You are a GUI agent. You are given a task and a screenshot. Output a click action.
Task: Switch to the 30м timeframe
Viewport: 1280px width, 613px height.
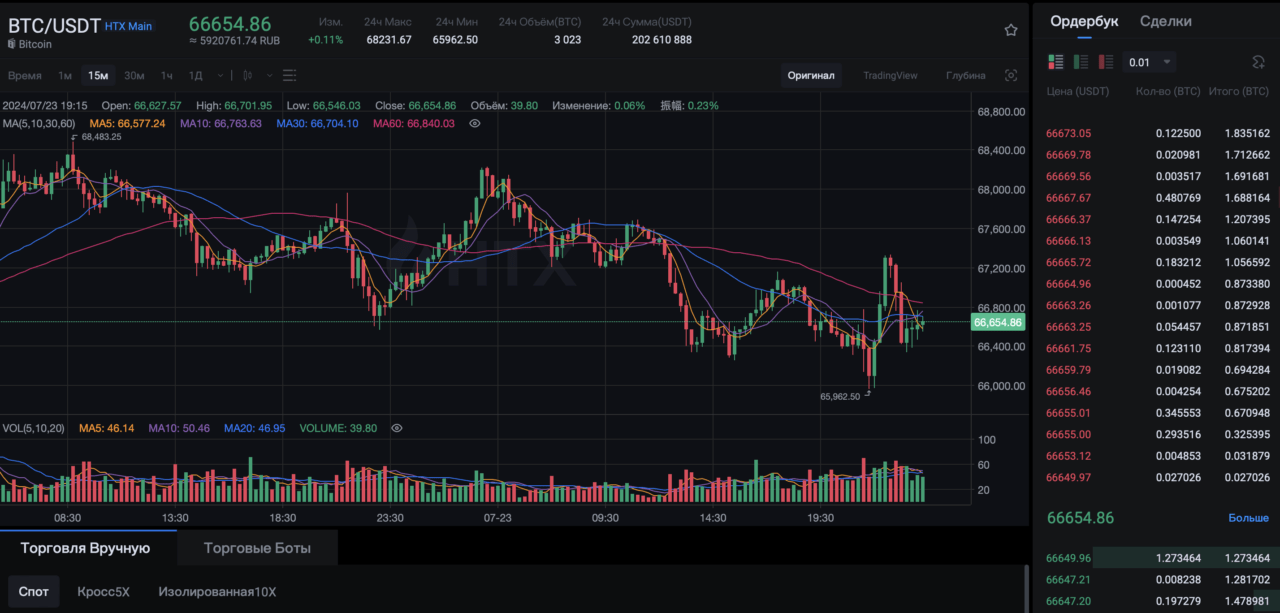tap(134, 76)
